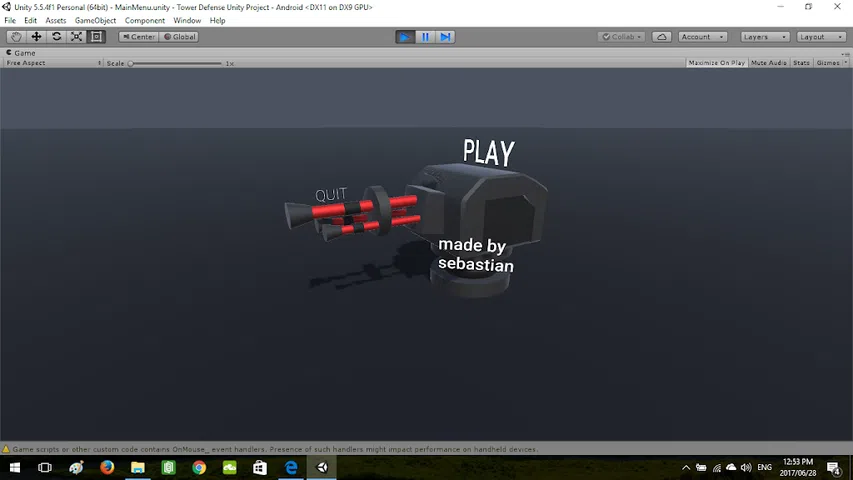Toggle pivot mode Center button
This screenshot has width=853, height=480.
pos(138,37)
